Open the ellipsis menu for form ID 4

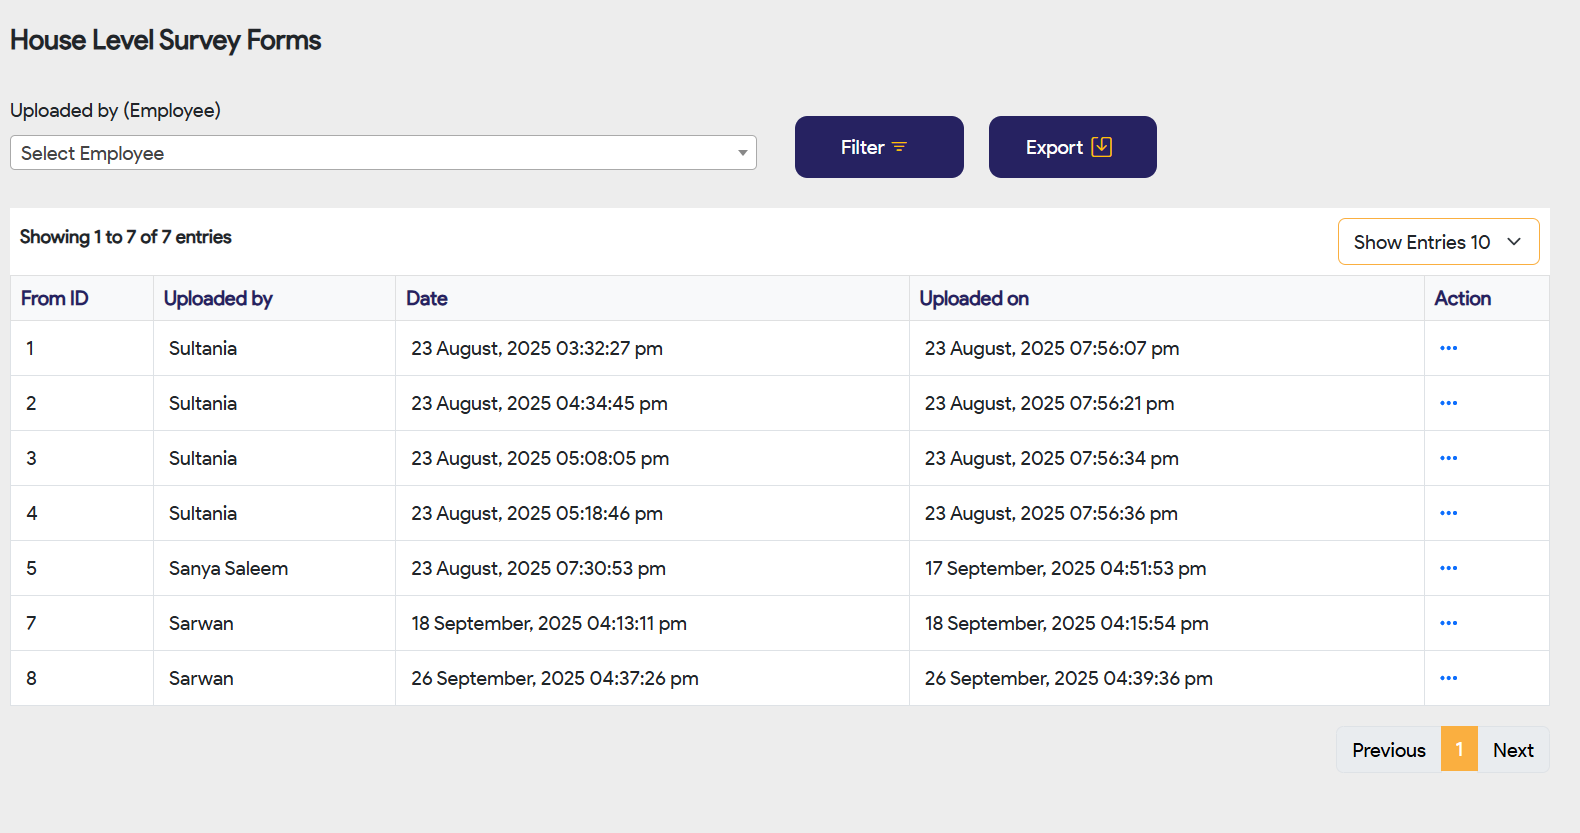click(x=1448, y=513)
